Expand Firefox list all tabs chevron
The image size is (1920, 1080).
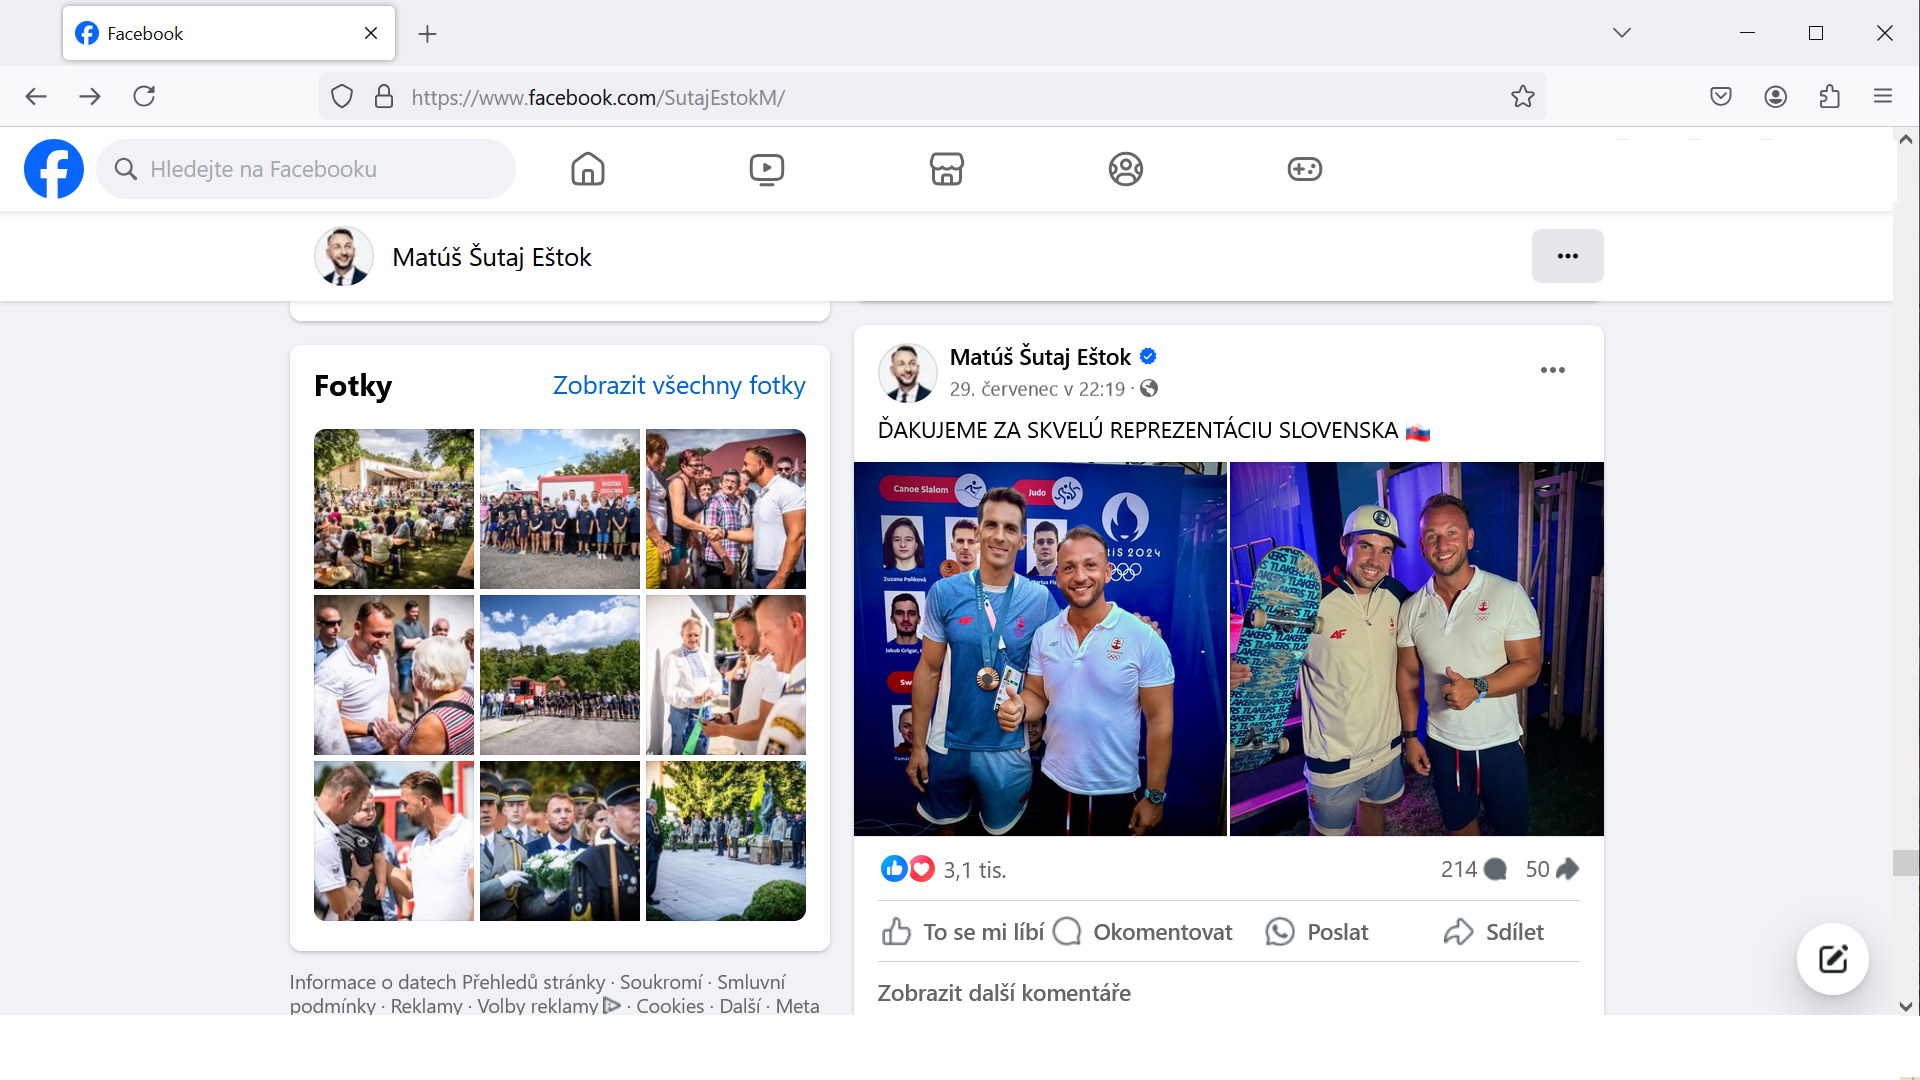[1621, 33]
